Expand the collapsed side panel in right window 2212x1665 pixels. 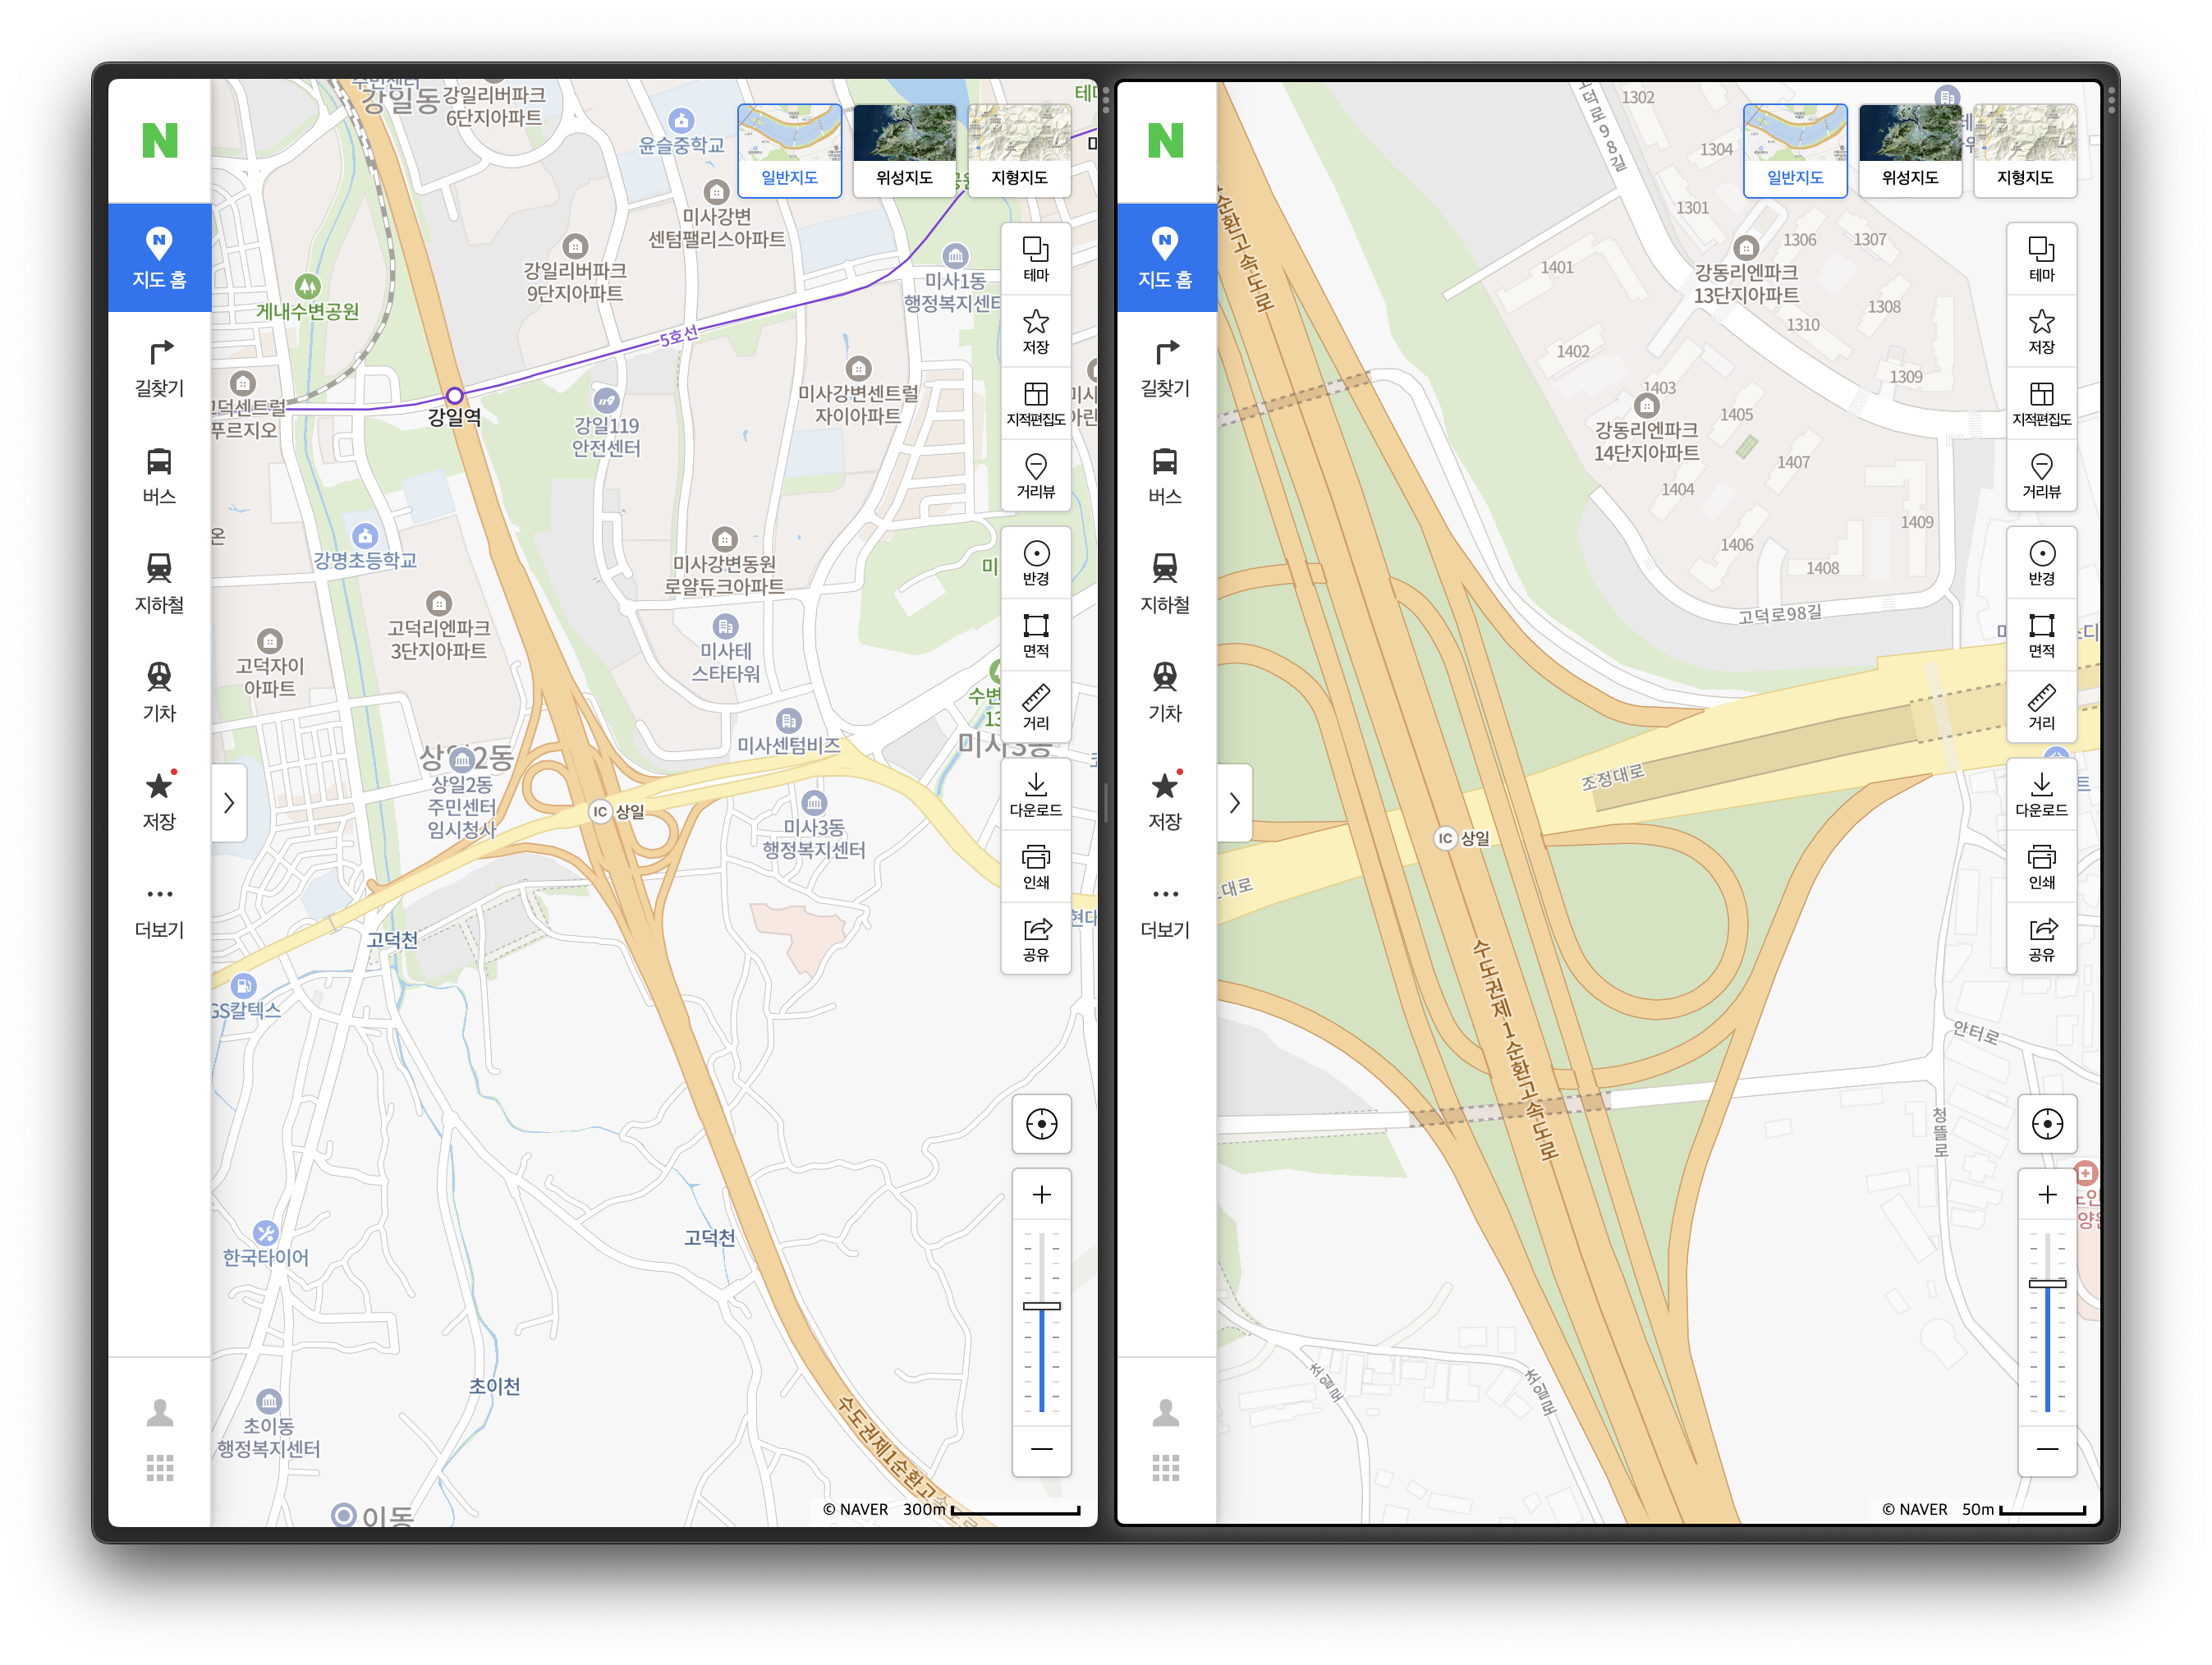1235,803
